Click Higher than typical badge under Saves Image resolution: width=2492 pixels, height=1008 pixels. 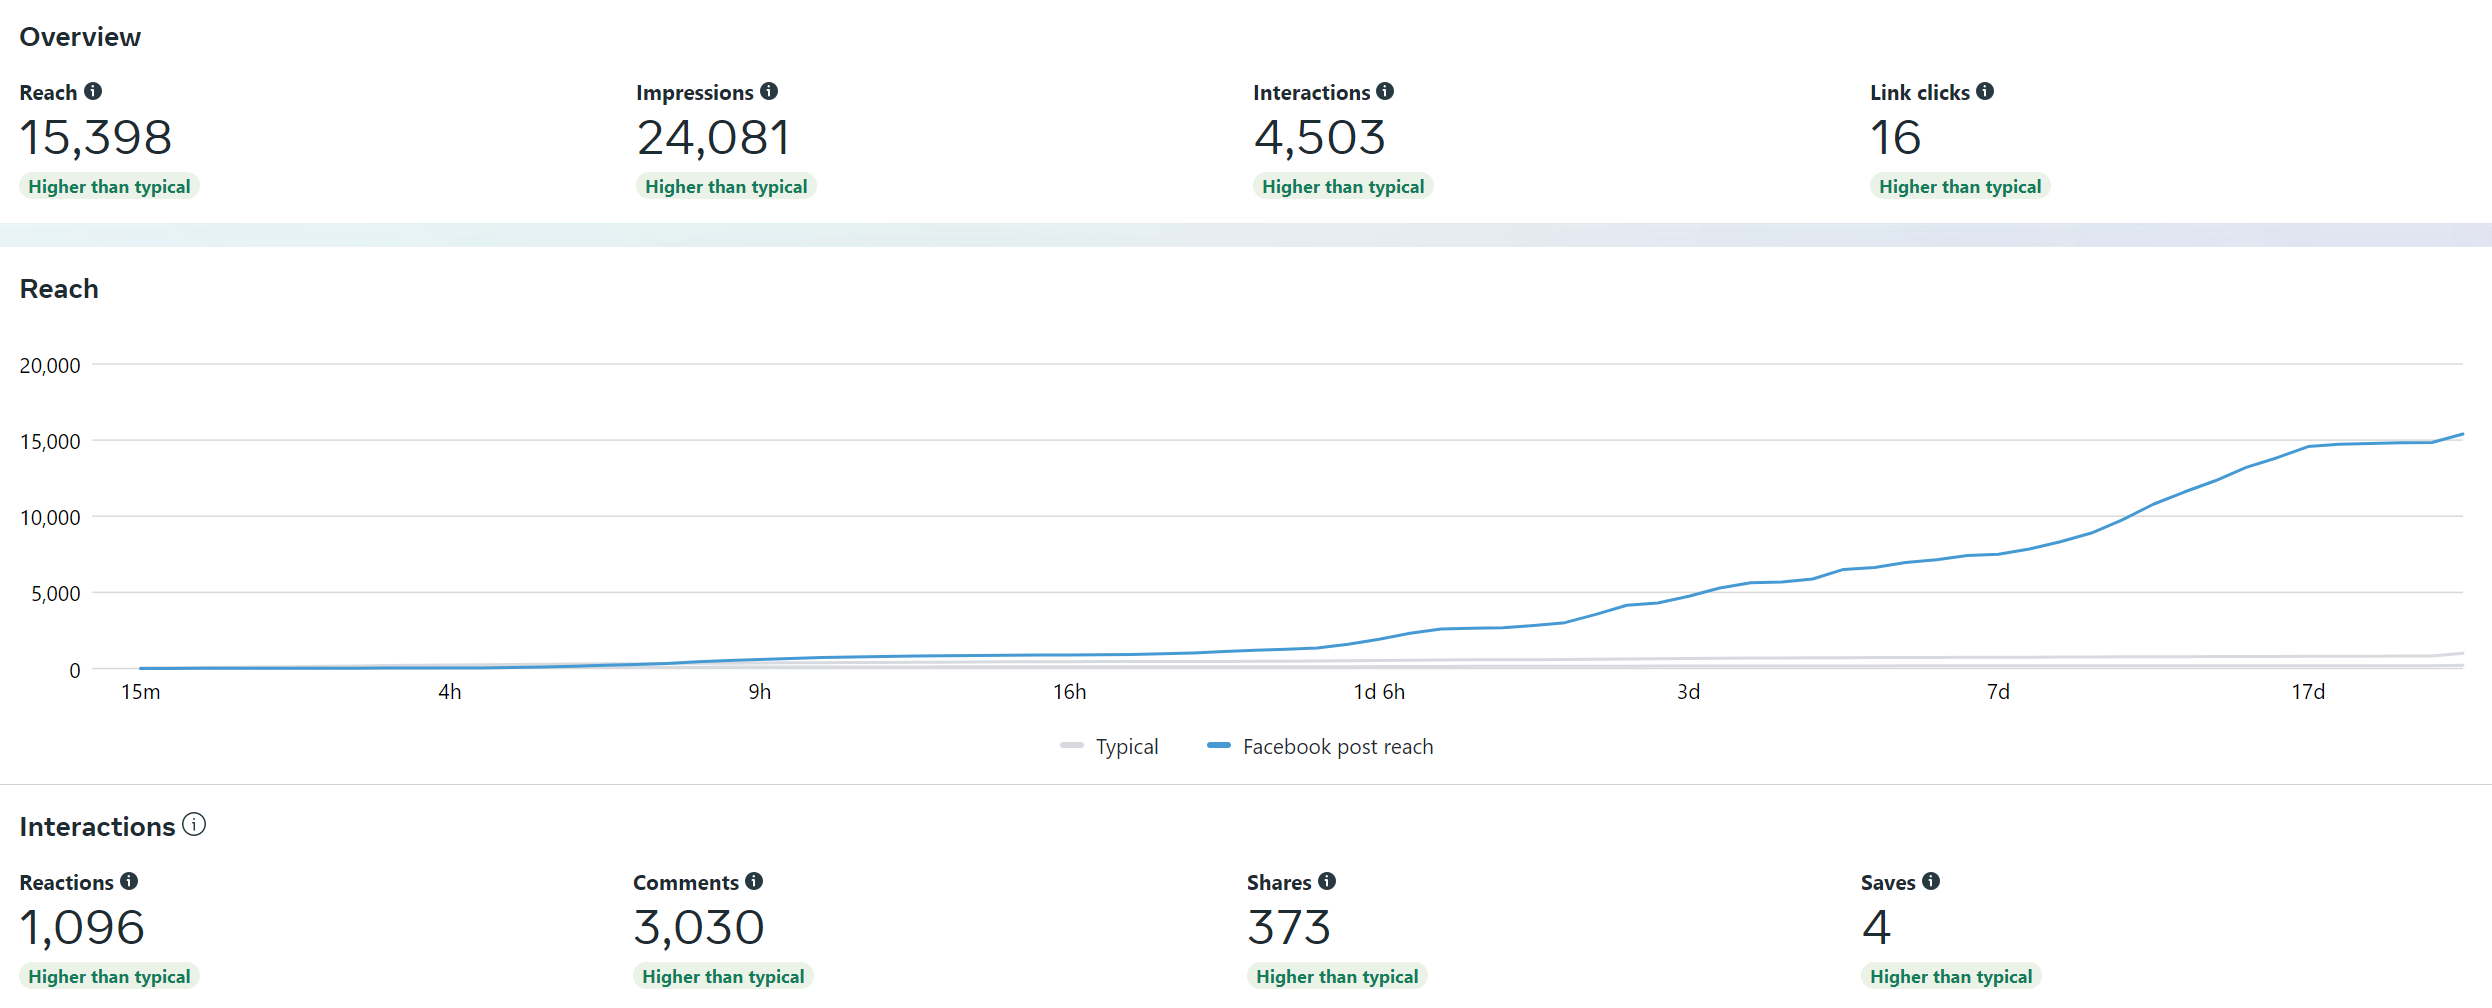tap(1951, 977)
